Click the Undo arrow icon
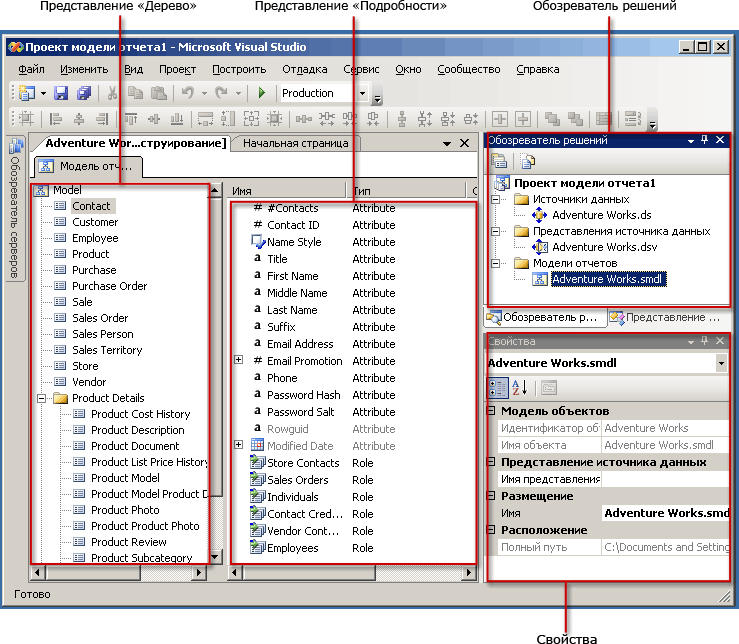 point(187,93)
